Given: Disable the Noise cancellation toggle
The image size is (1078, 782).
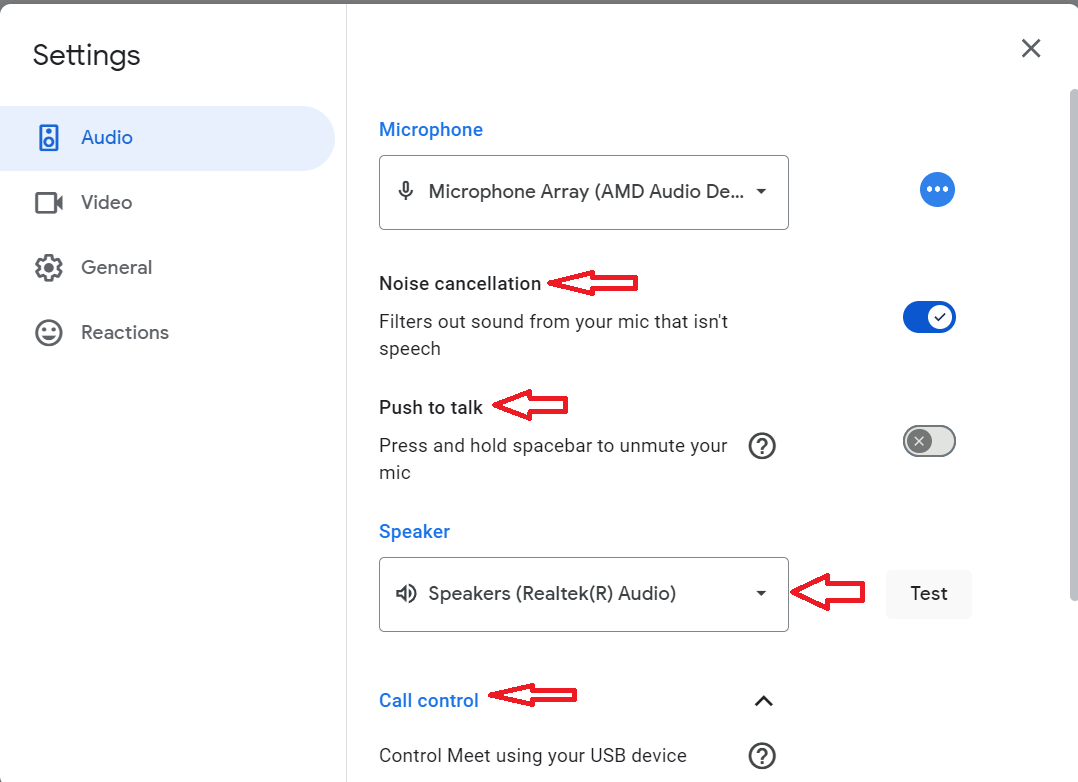Looking at the screenshot, I should pos(929,317).
